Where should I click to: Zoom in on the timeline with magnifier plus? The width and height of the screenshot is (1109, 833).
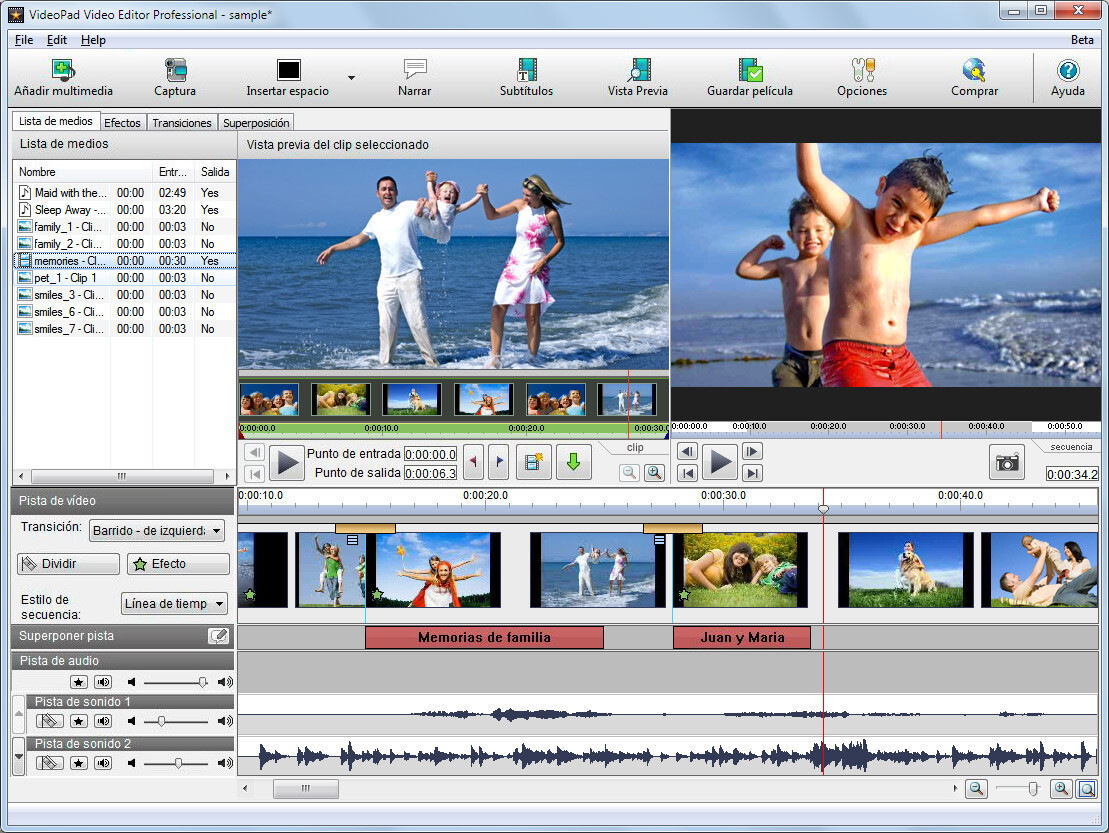(x=1061, y=789)
